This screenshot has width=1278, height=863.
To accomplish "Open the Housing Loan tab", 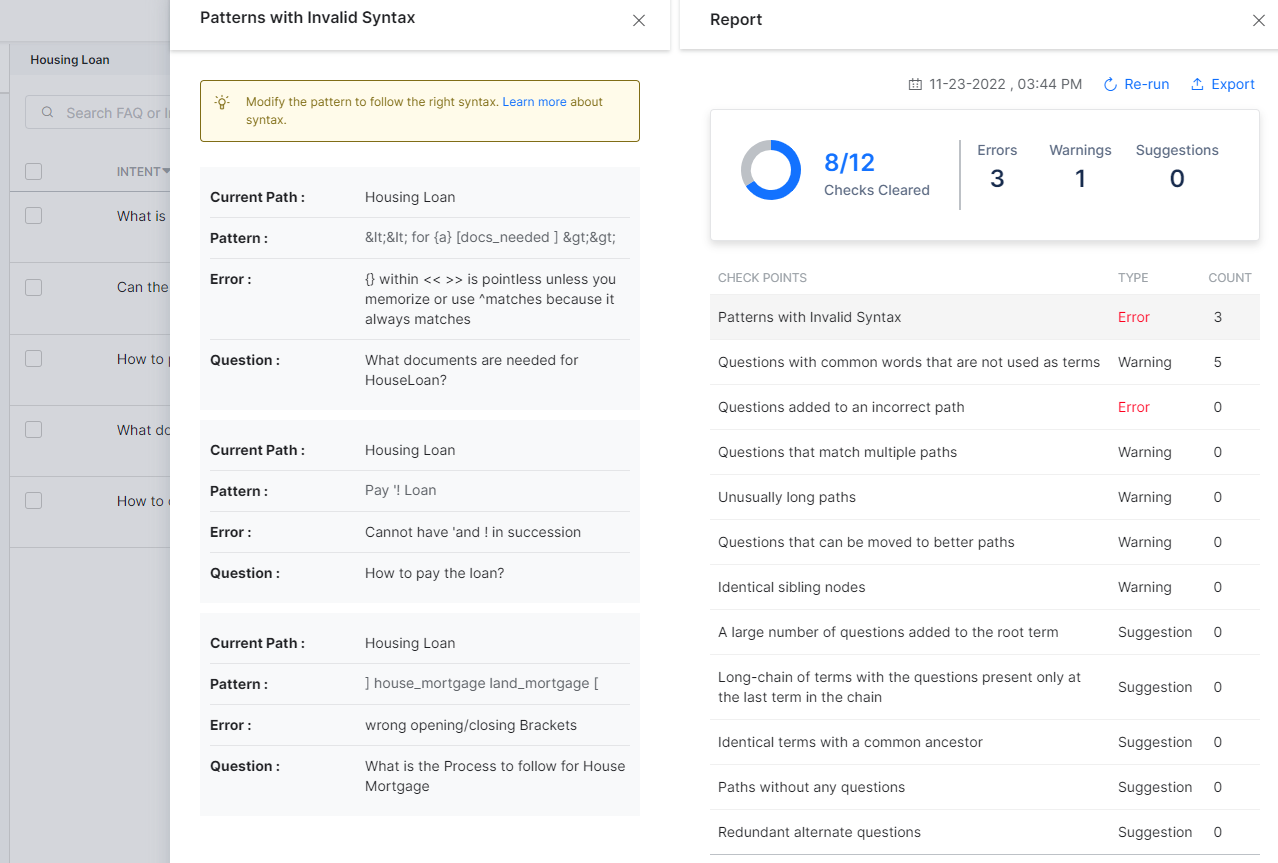I will click(70, 60).
